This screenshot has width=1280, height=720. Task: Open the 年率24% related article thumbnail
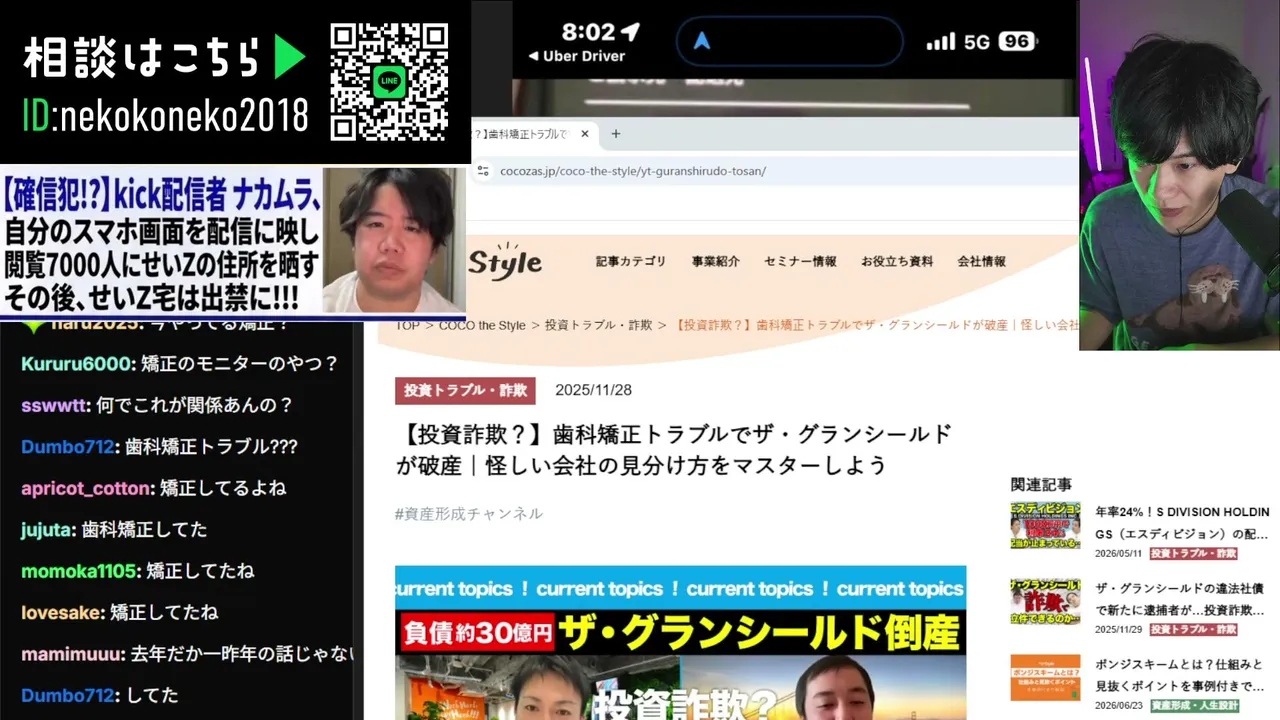coord(1045,526)
